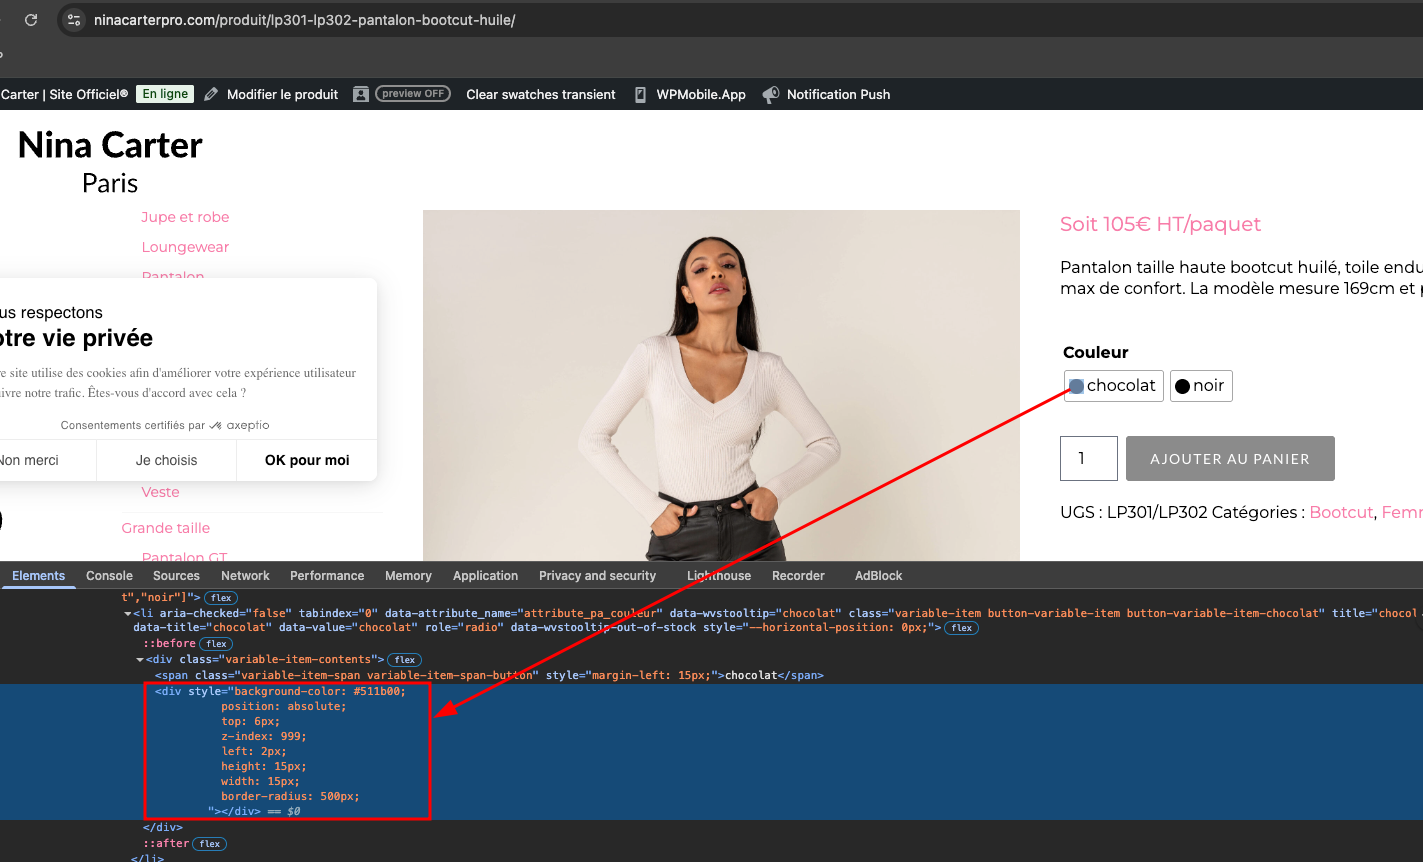Click AJOUTER AU PANIER button
The width and height of the screenshot is (1423, 862).
[1230, 459]
